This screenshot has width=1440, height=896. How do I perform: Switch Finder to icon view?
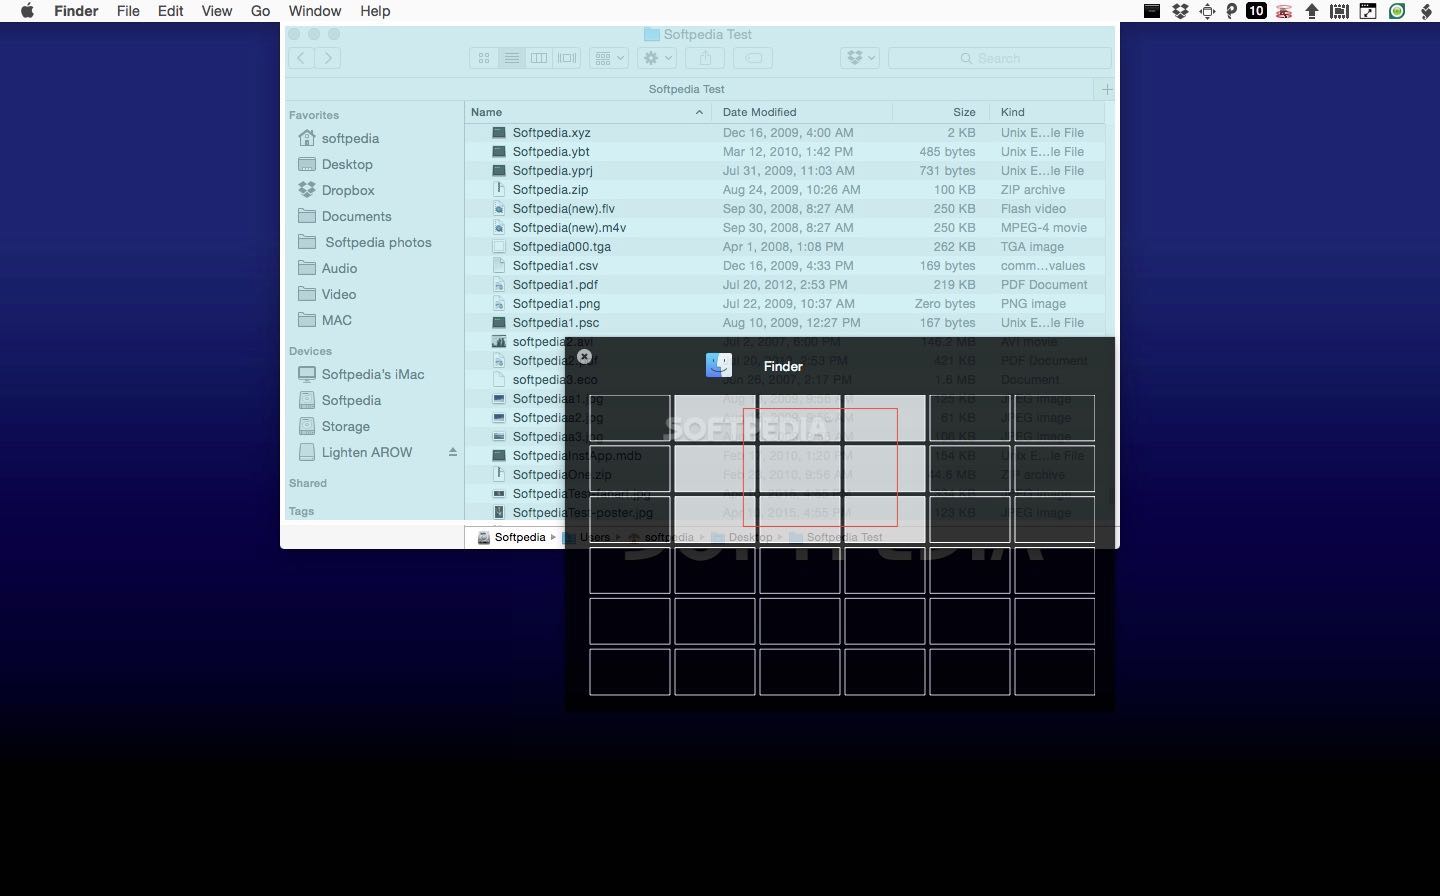point(484,58)
